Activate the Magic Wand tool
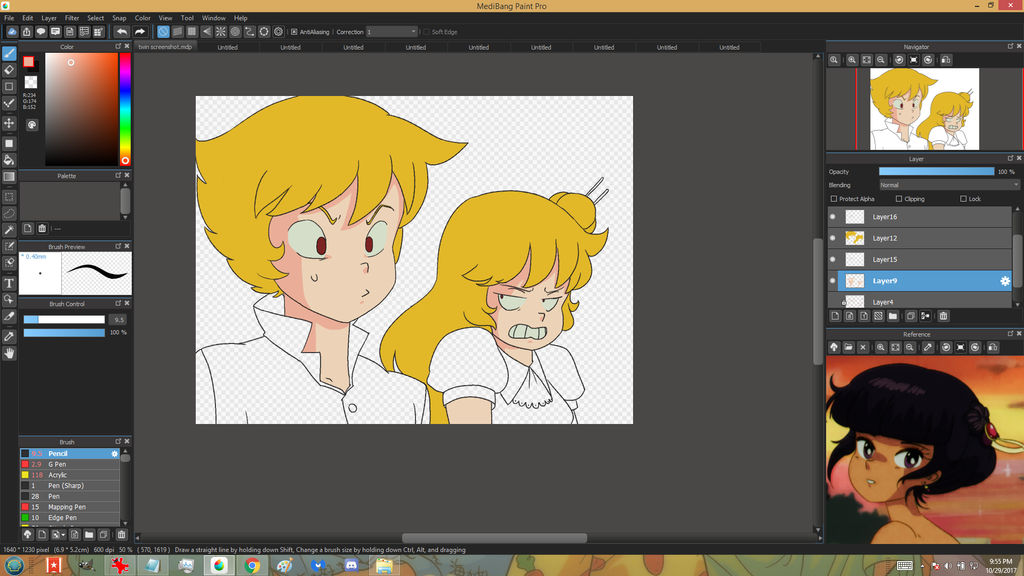The height and width of the screenshot is (576, 1024). 9,230
